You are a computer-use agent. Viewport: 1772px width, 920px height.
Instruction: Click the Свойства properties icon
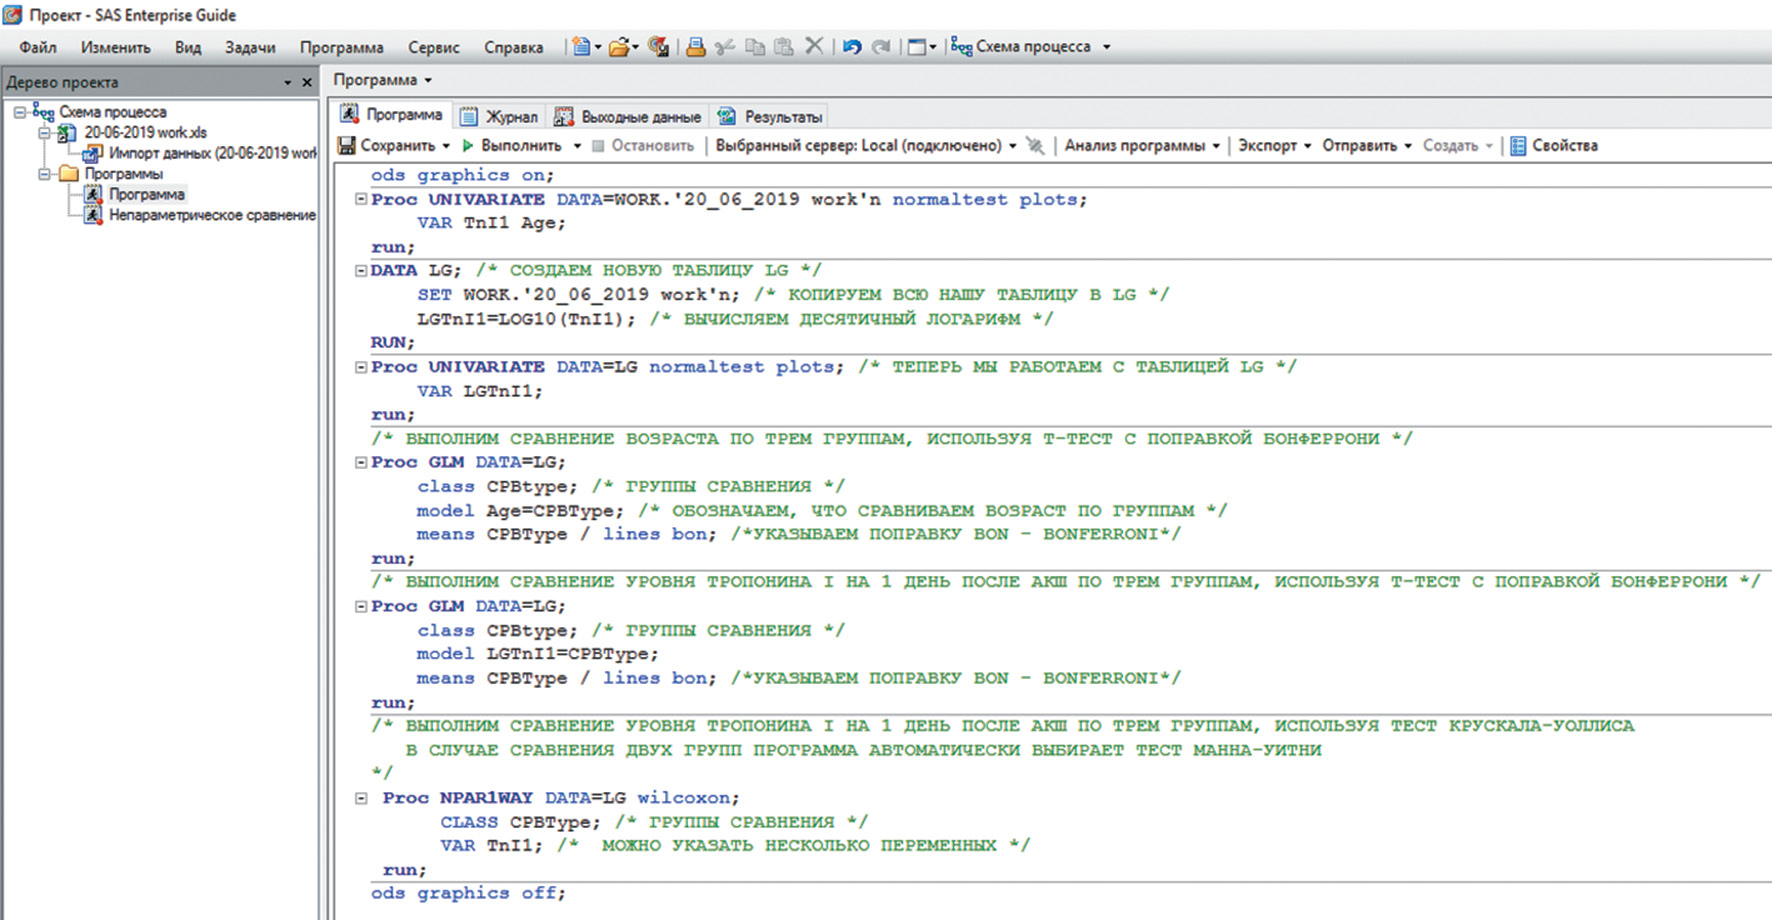pyautogui.click(x=1518, y=146)
